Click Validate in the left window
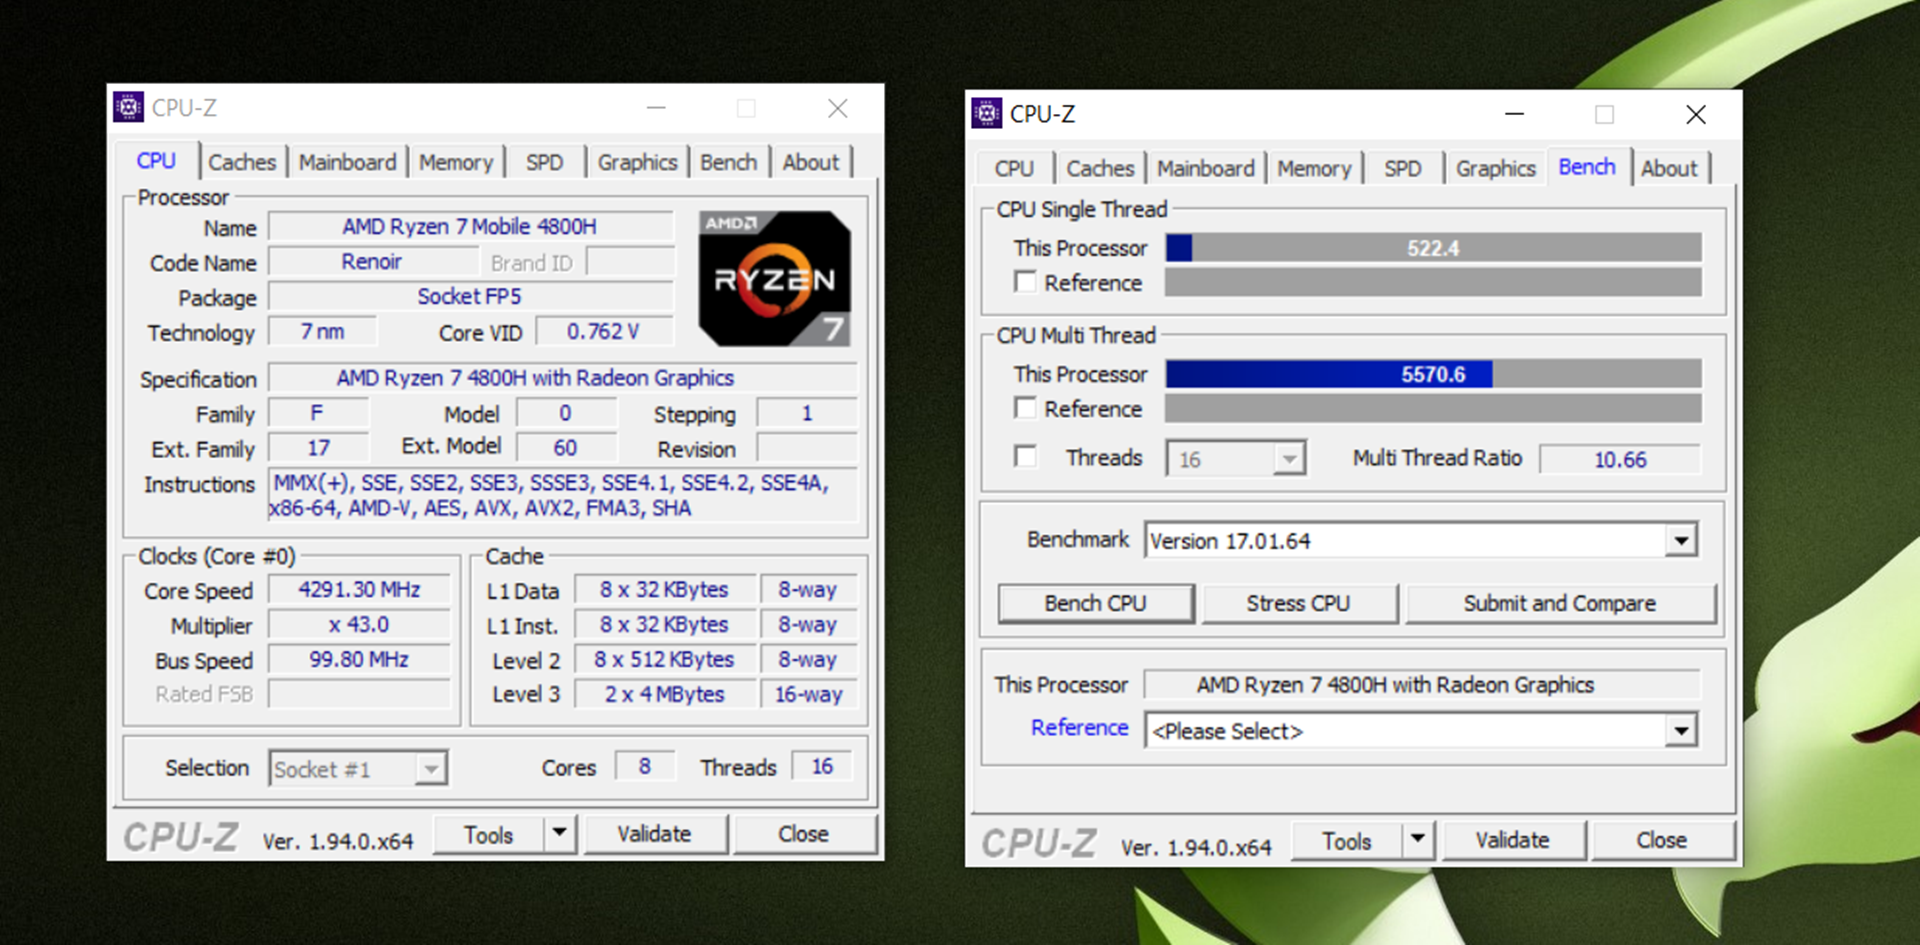This screenshot has height=945, width=1920. (x=655, y=833)
